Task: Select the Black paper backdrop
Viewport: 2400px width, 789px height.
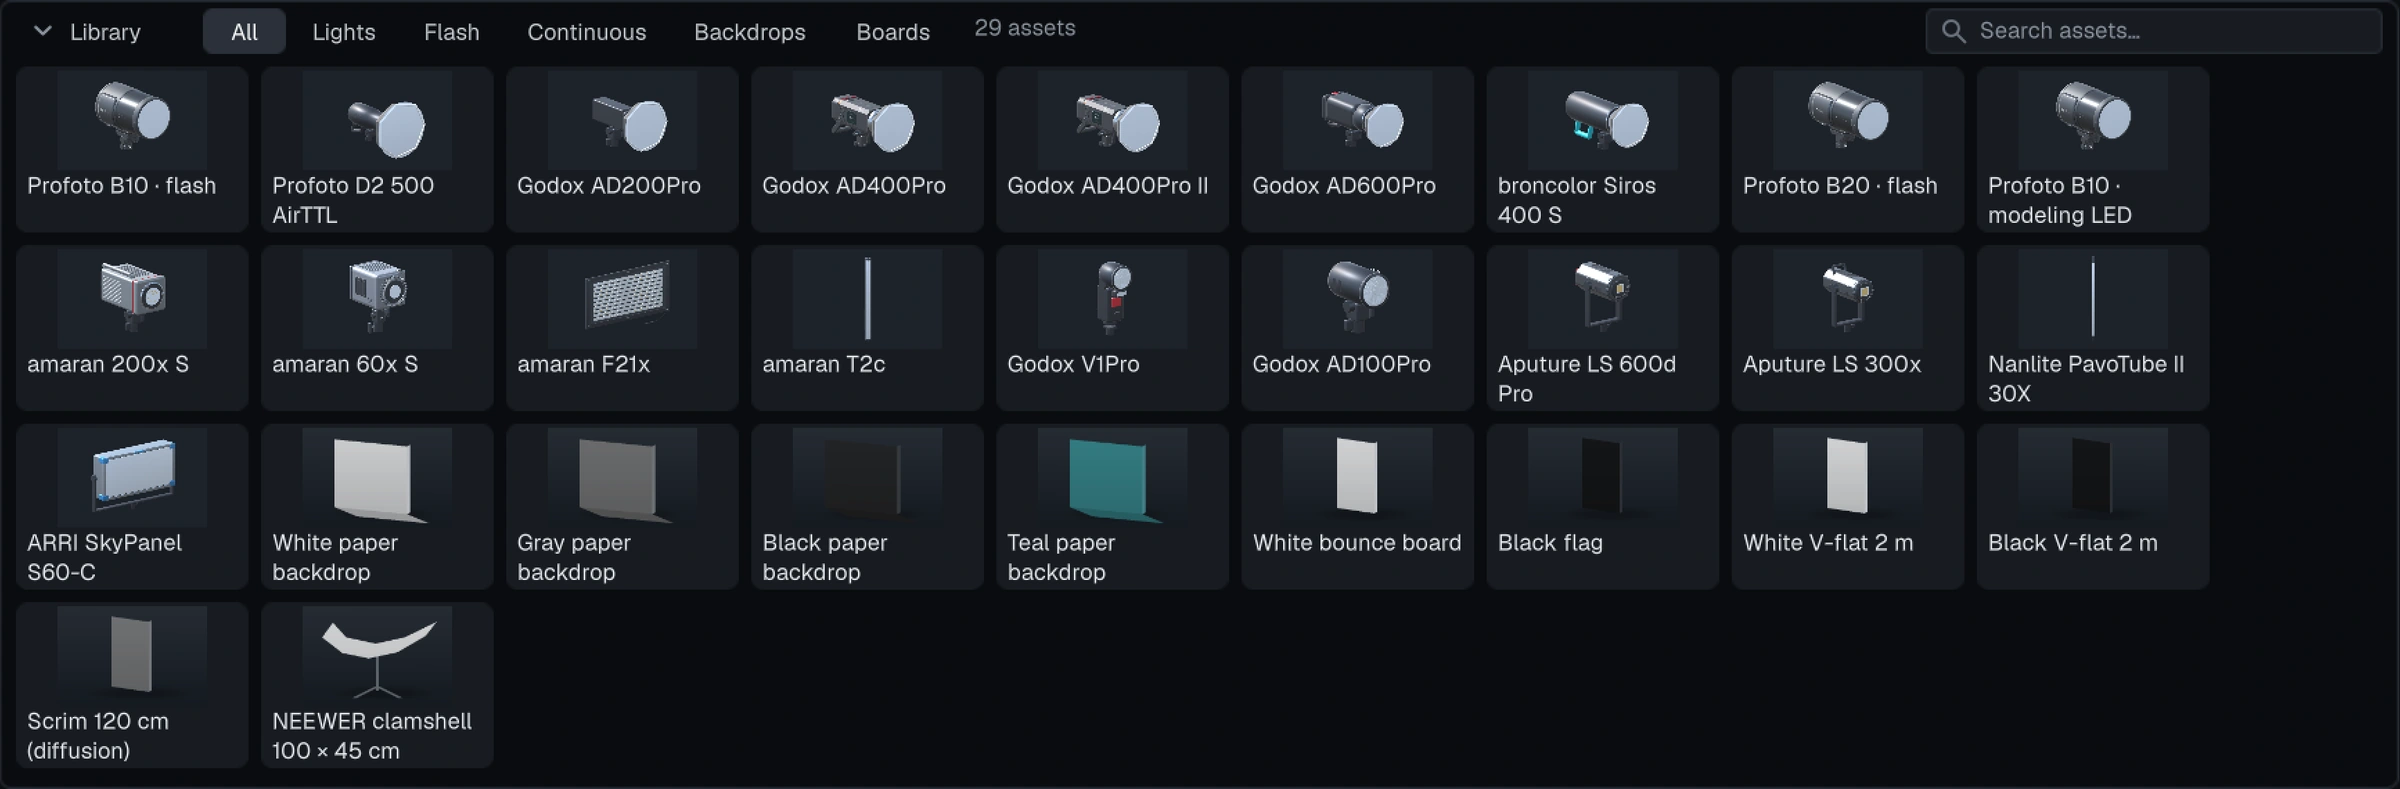Action: (867, 507)
